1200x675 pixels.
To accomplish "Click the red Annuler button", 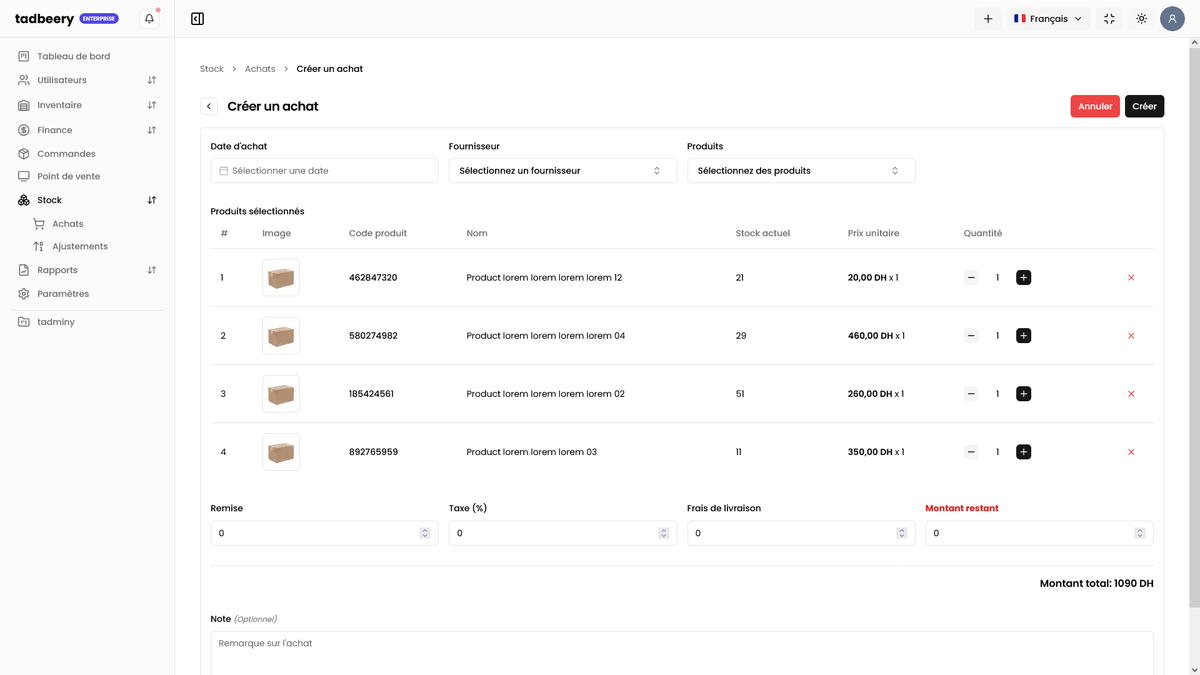I will click(x=1095, y=106).
